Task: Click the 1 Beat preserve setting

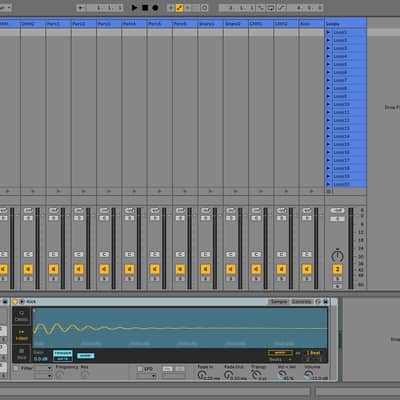Action: [314, 353]
